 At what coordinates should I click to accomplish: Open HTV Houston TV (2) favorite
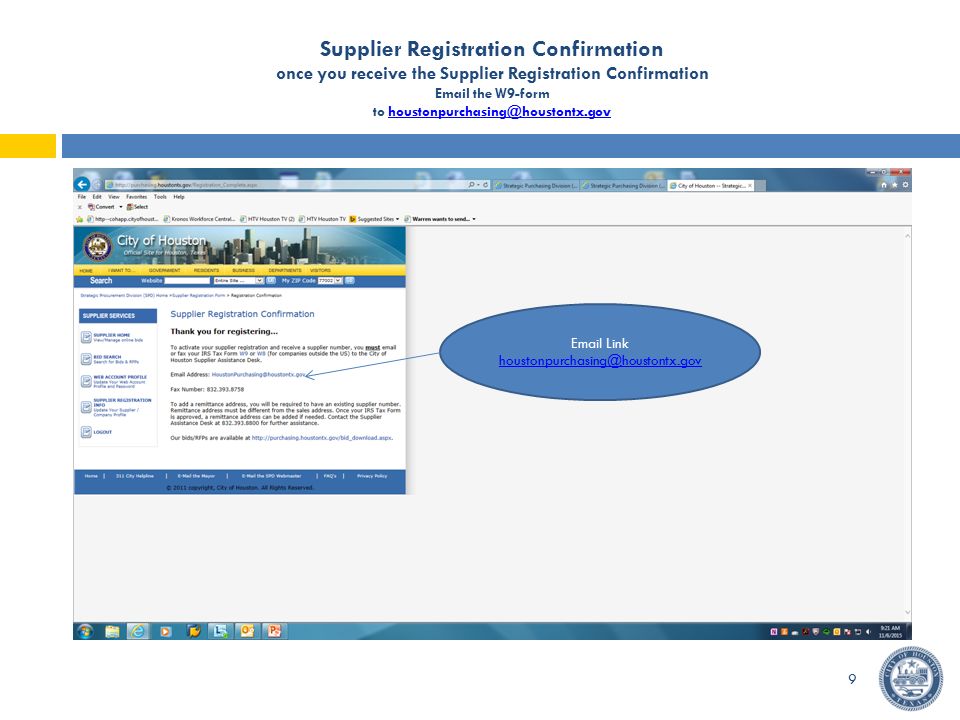pos(268,219)
